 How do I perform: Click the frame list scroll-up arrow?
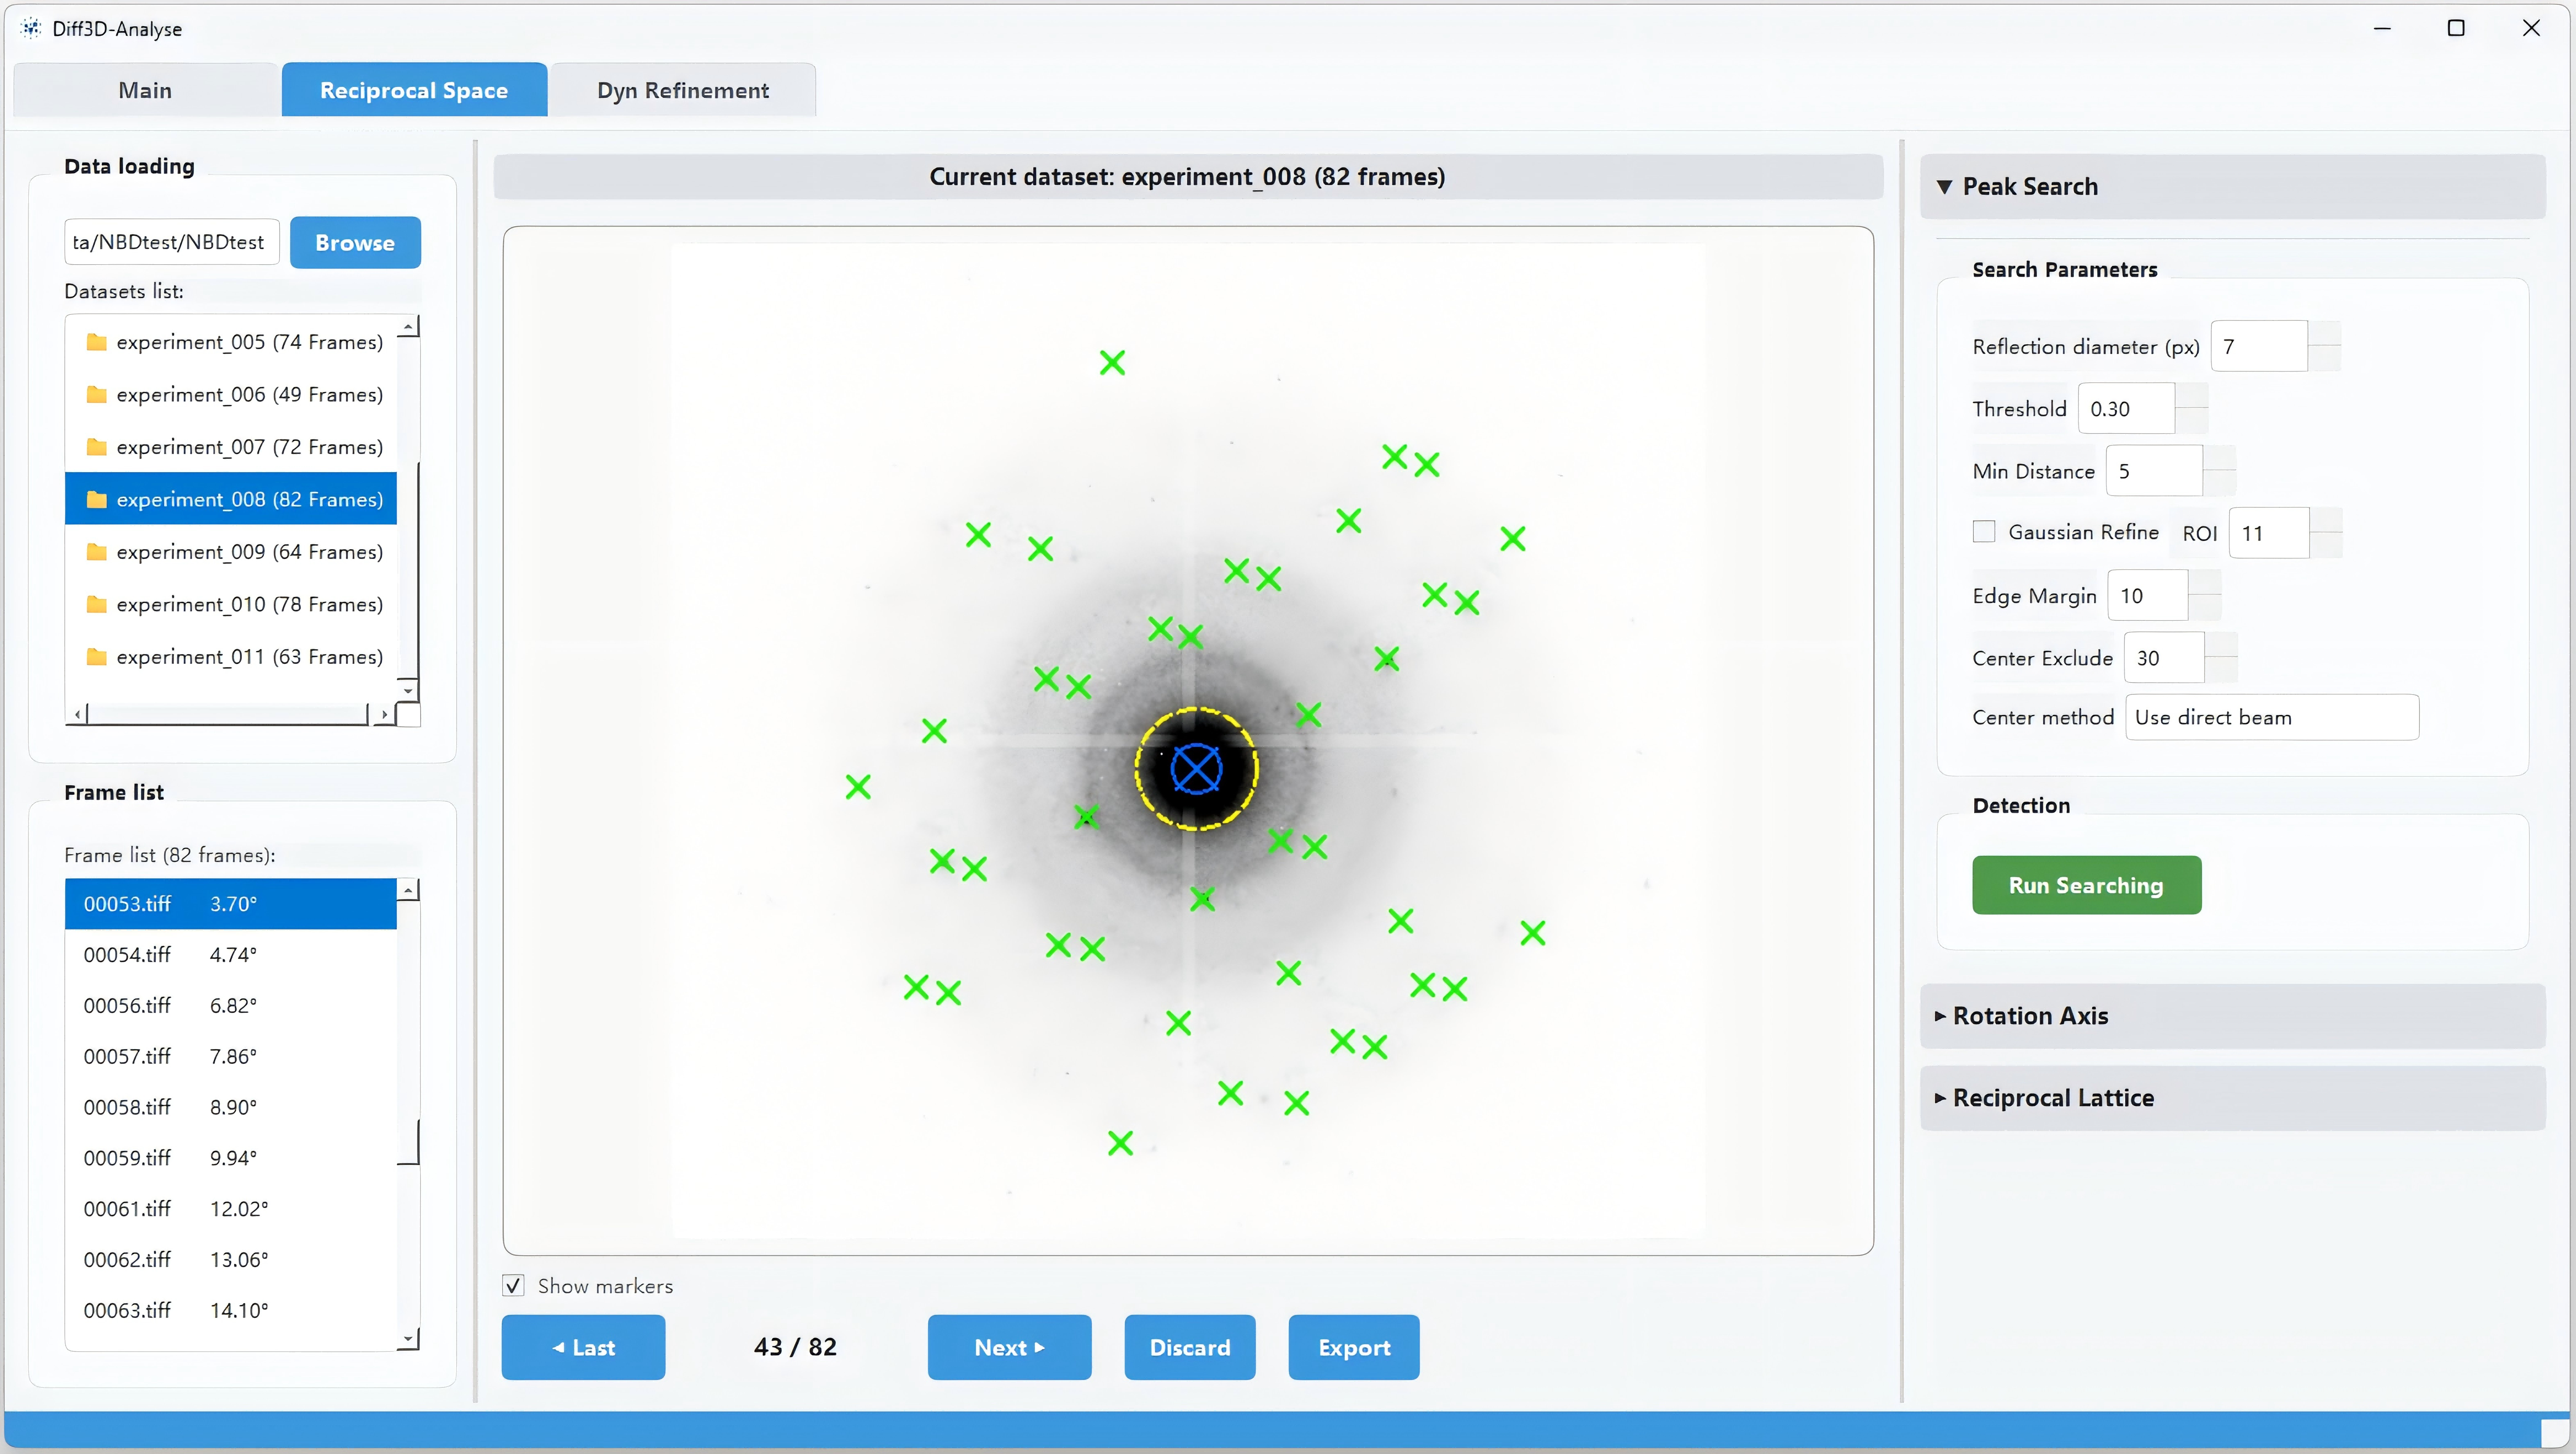pyautogui.click(x=408, y=890)
